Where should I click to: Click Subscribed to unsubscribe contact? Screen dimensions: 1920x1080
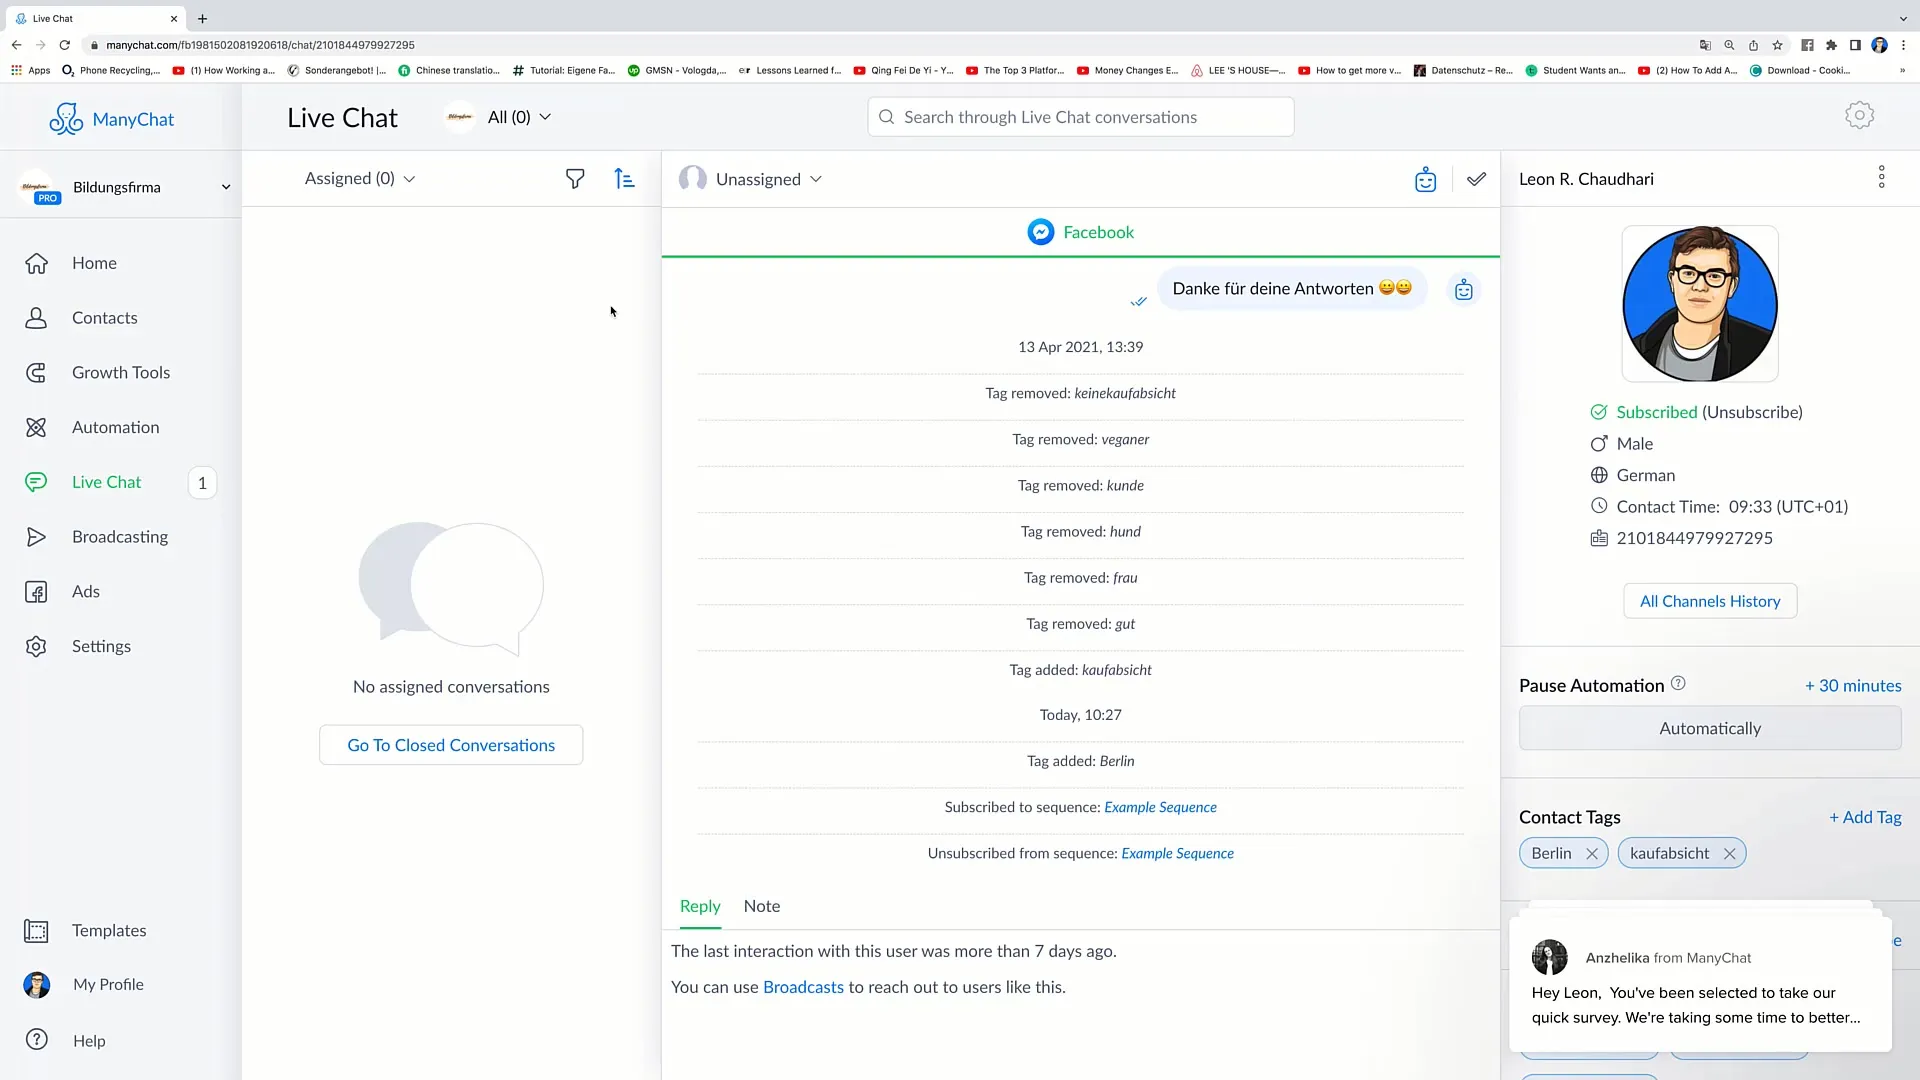[x=1656, y=411]
